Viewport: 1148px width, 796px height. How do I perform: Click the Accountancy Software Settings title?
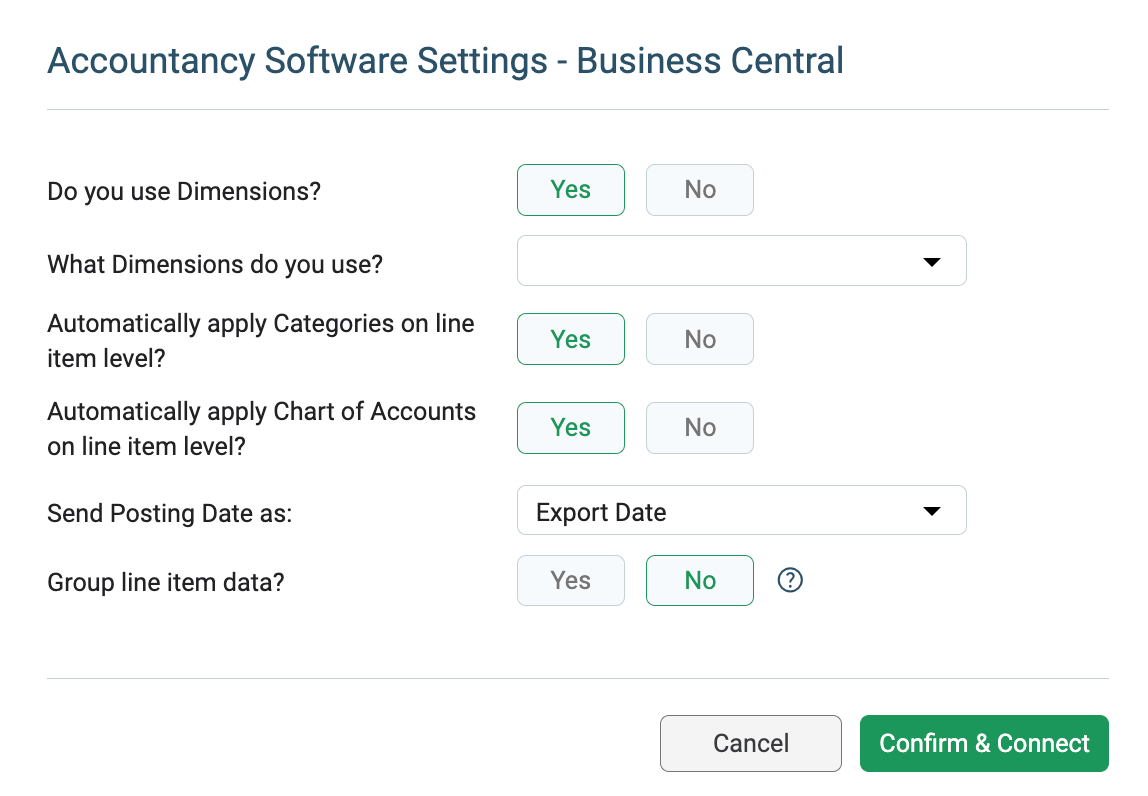[445, 61]
